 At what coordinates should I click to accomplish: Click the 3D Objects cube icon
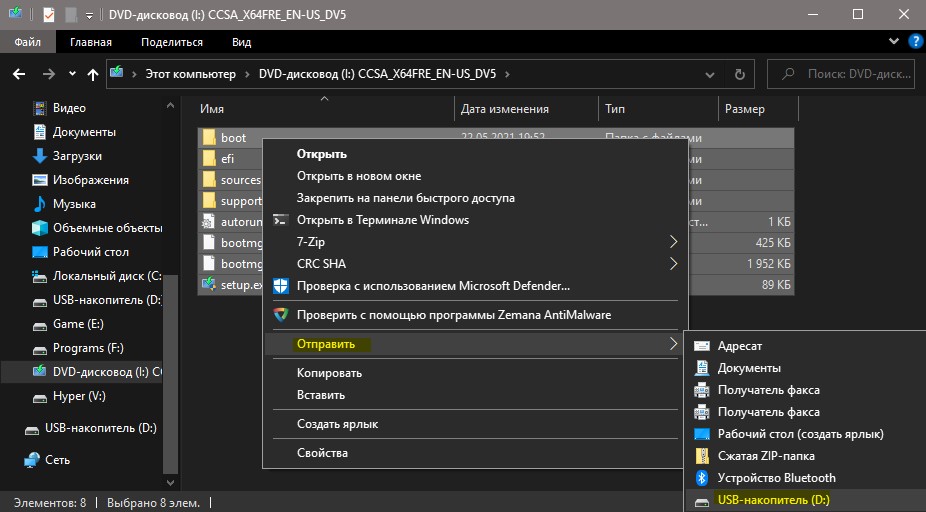40,228
